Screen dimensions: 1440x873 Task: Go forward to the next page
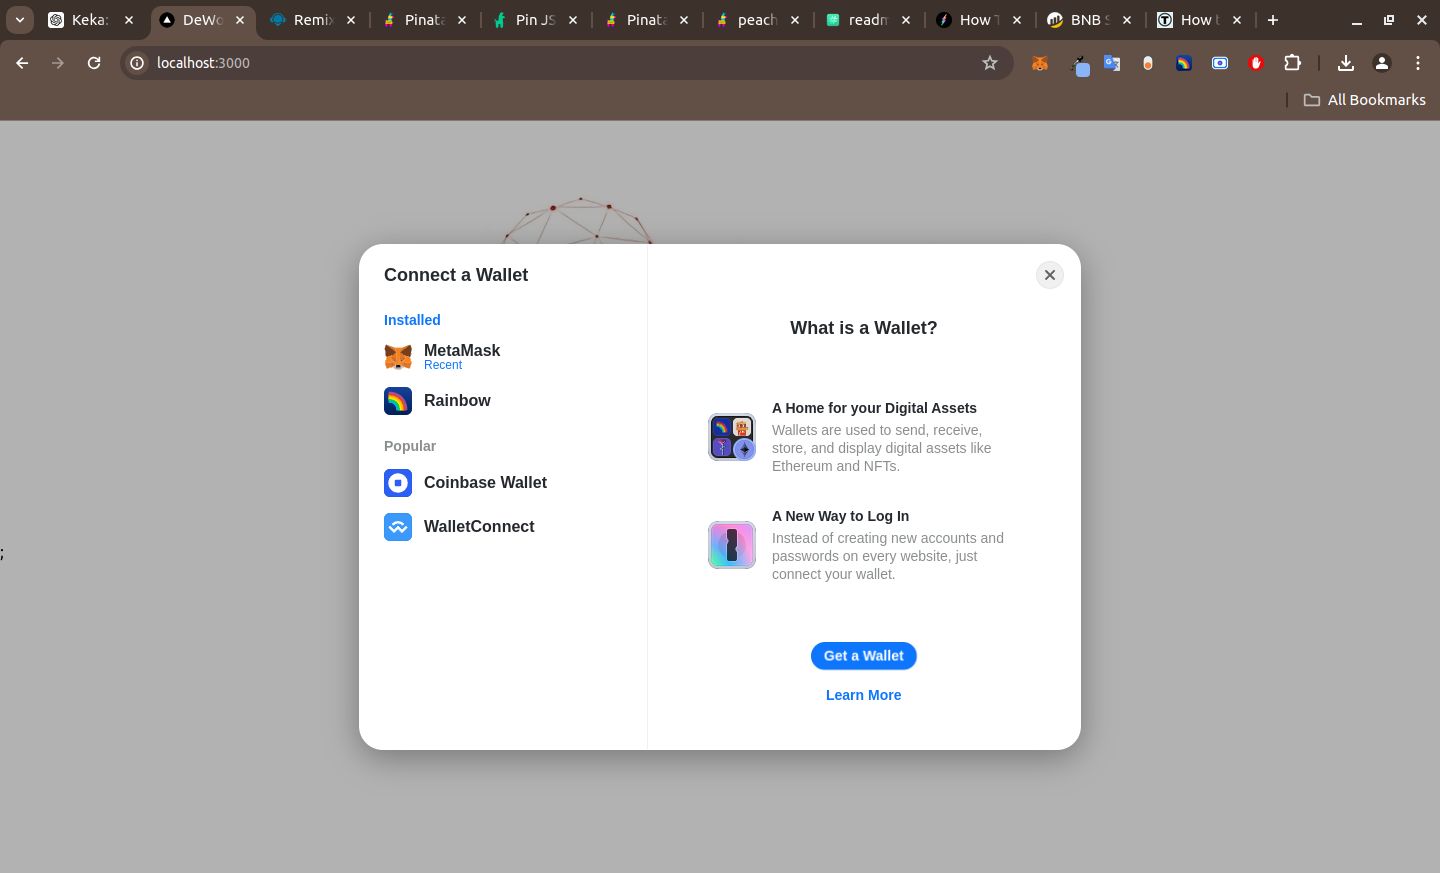[58, 63]
